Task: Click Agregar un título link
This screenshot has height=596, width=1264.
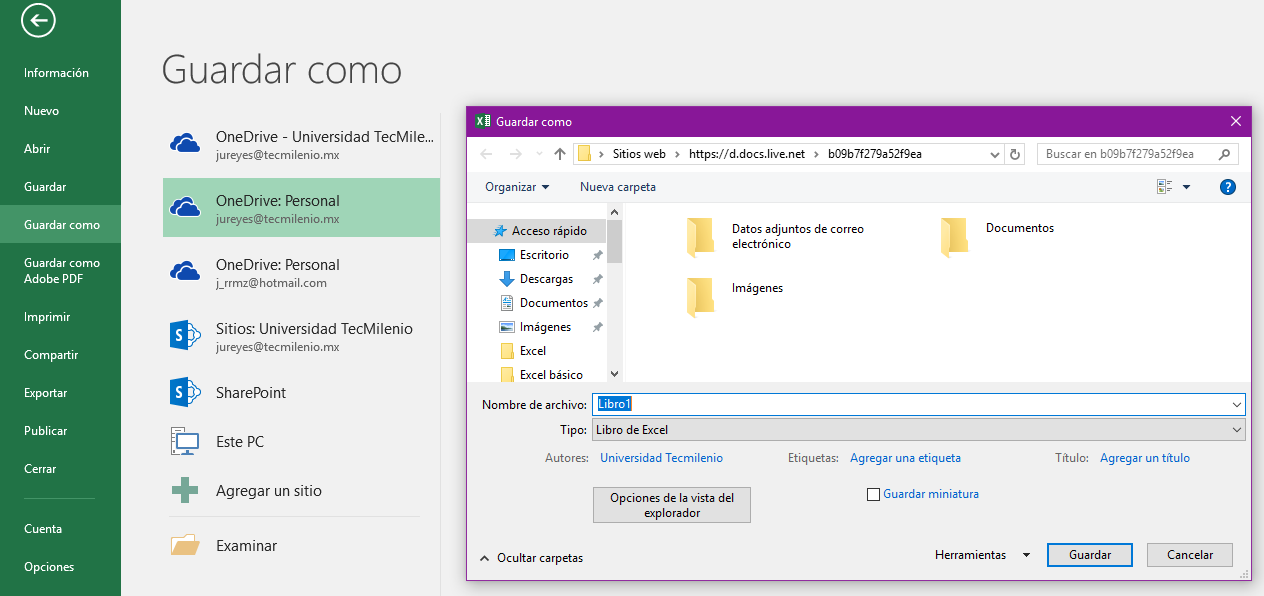Action: point(1145,458)
